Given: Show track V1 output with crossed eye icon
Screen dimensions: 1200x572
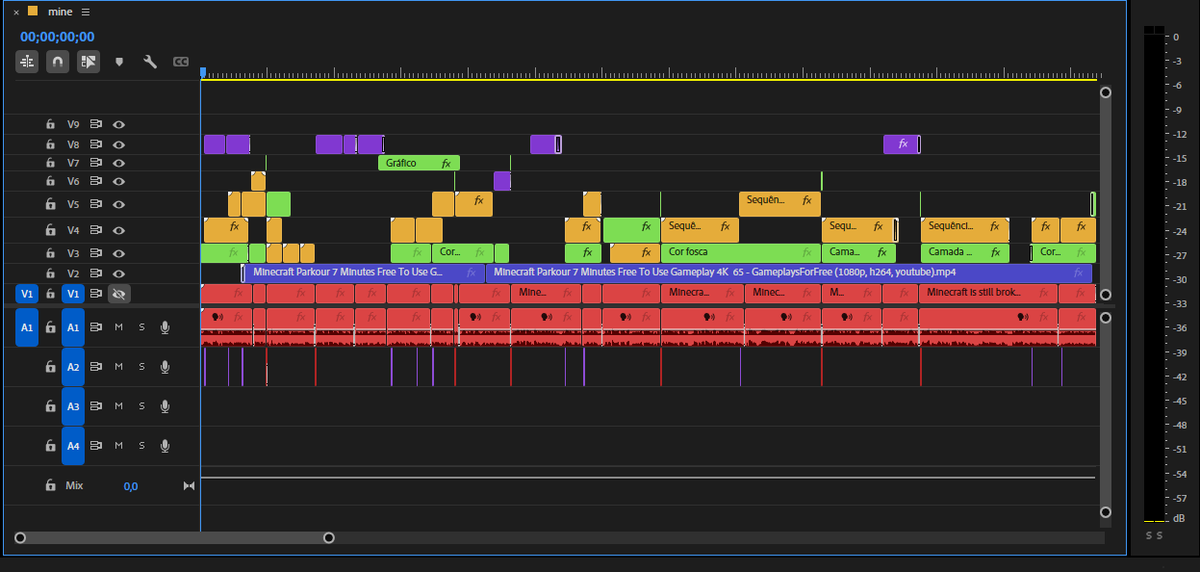Looking at the screenshot, I should [x=119, y=294].
